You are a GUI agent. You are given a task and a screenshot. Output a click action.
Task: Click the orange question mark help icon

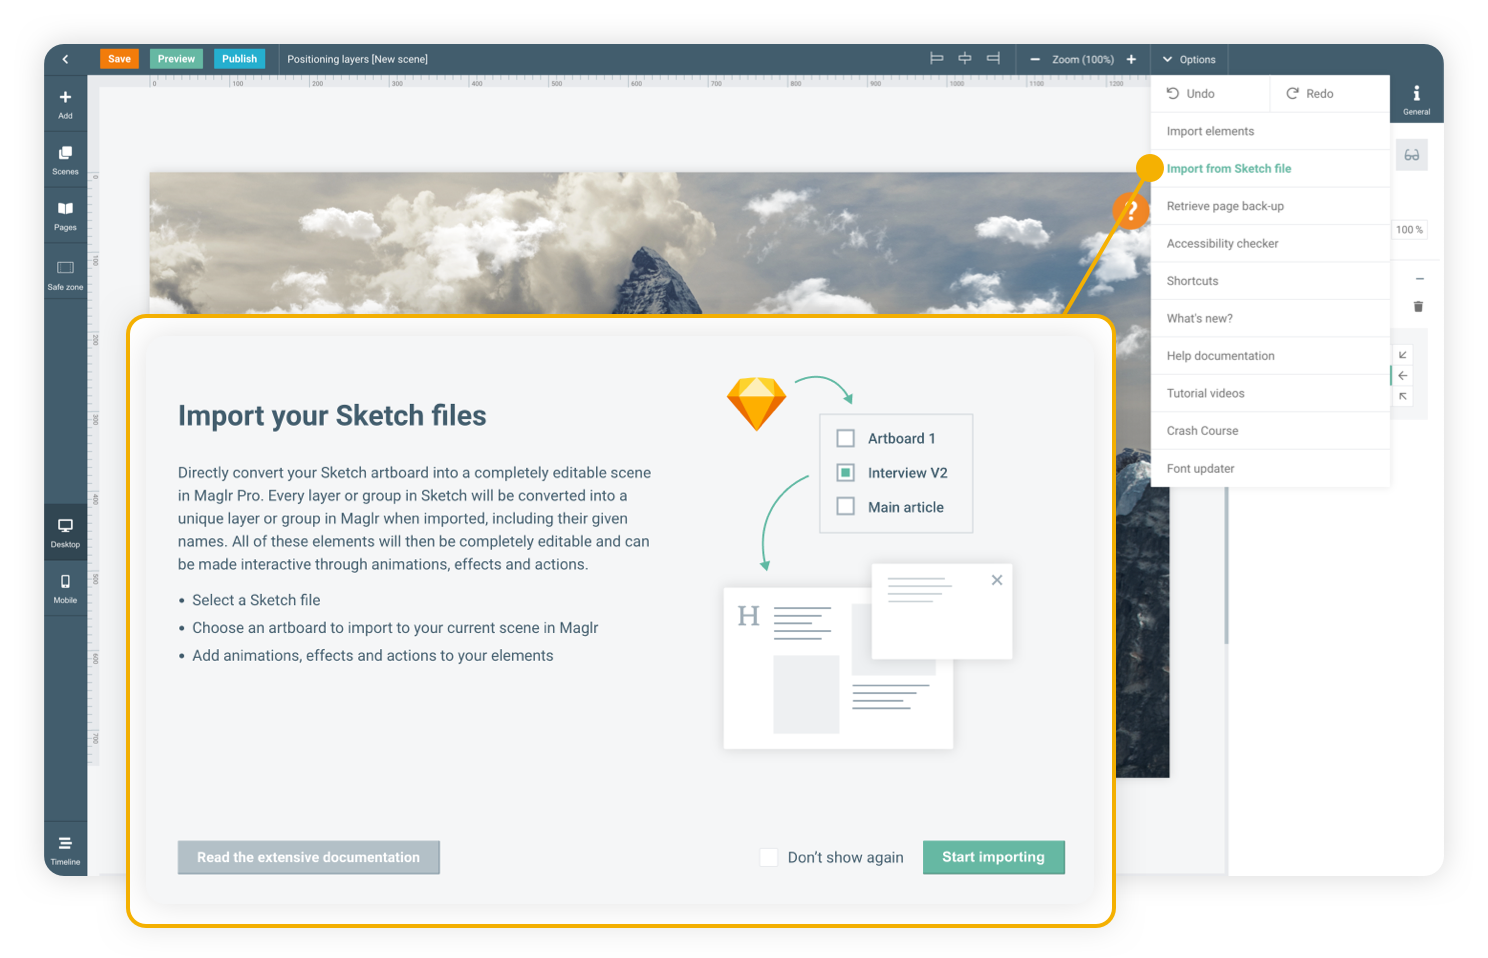click(1131, 211)
